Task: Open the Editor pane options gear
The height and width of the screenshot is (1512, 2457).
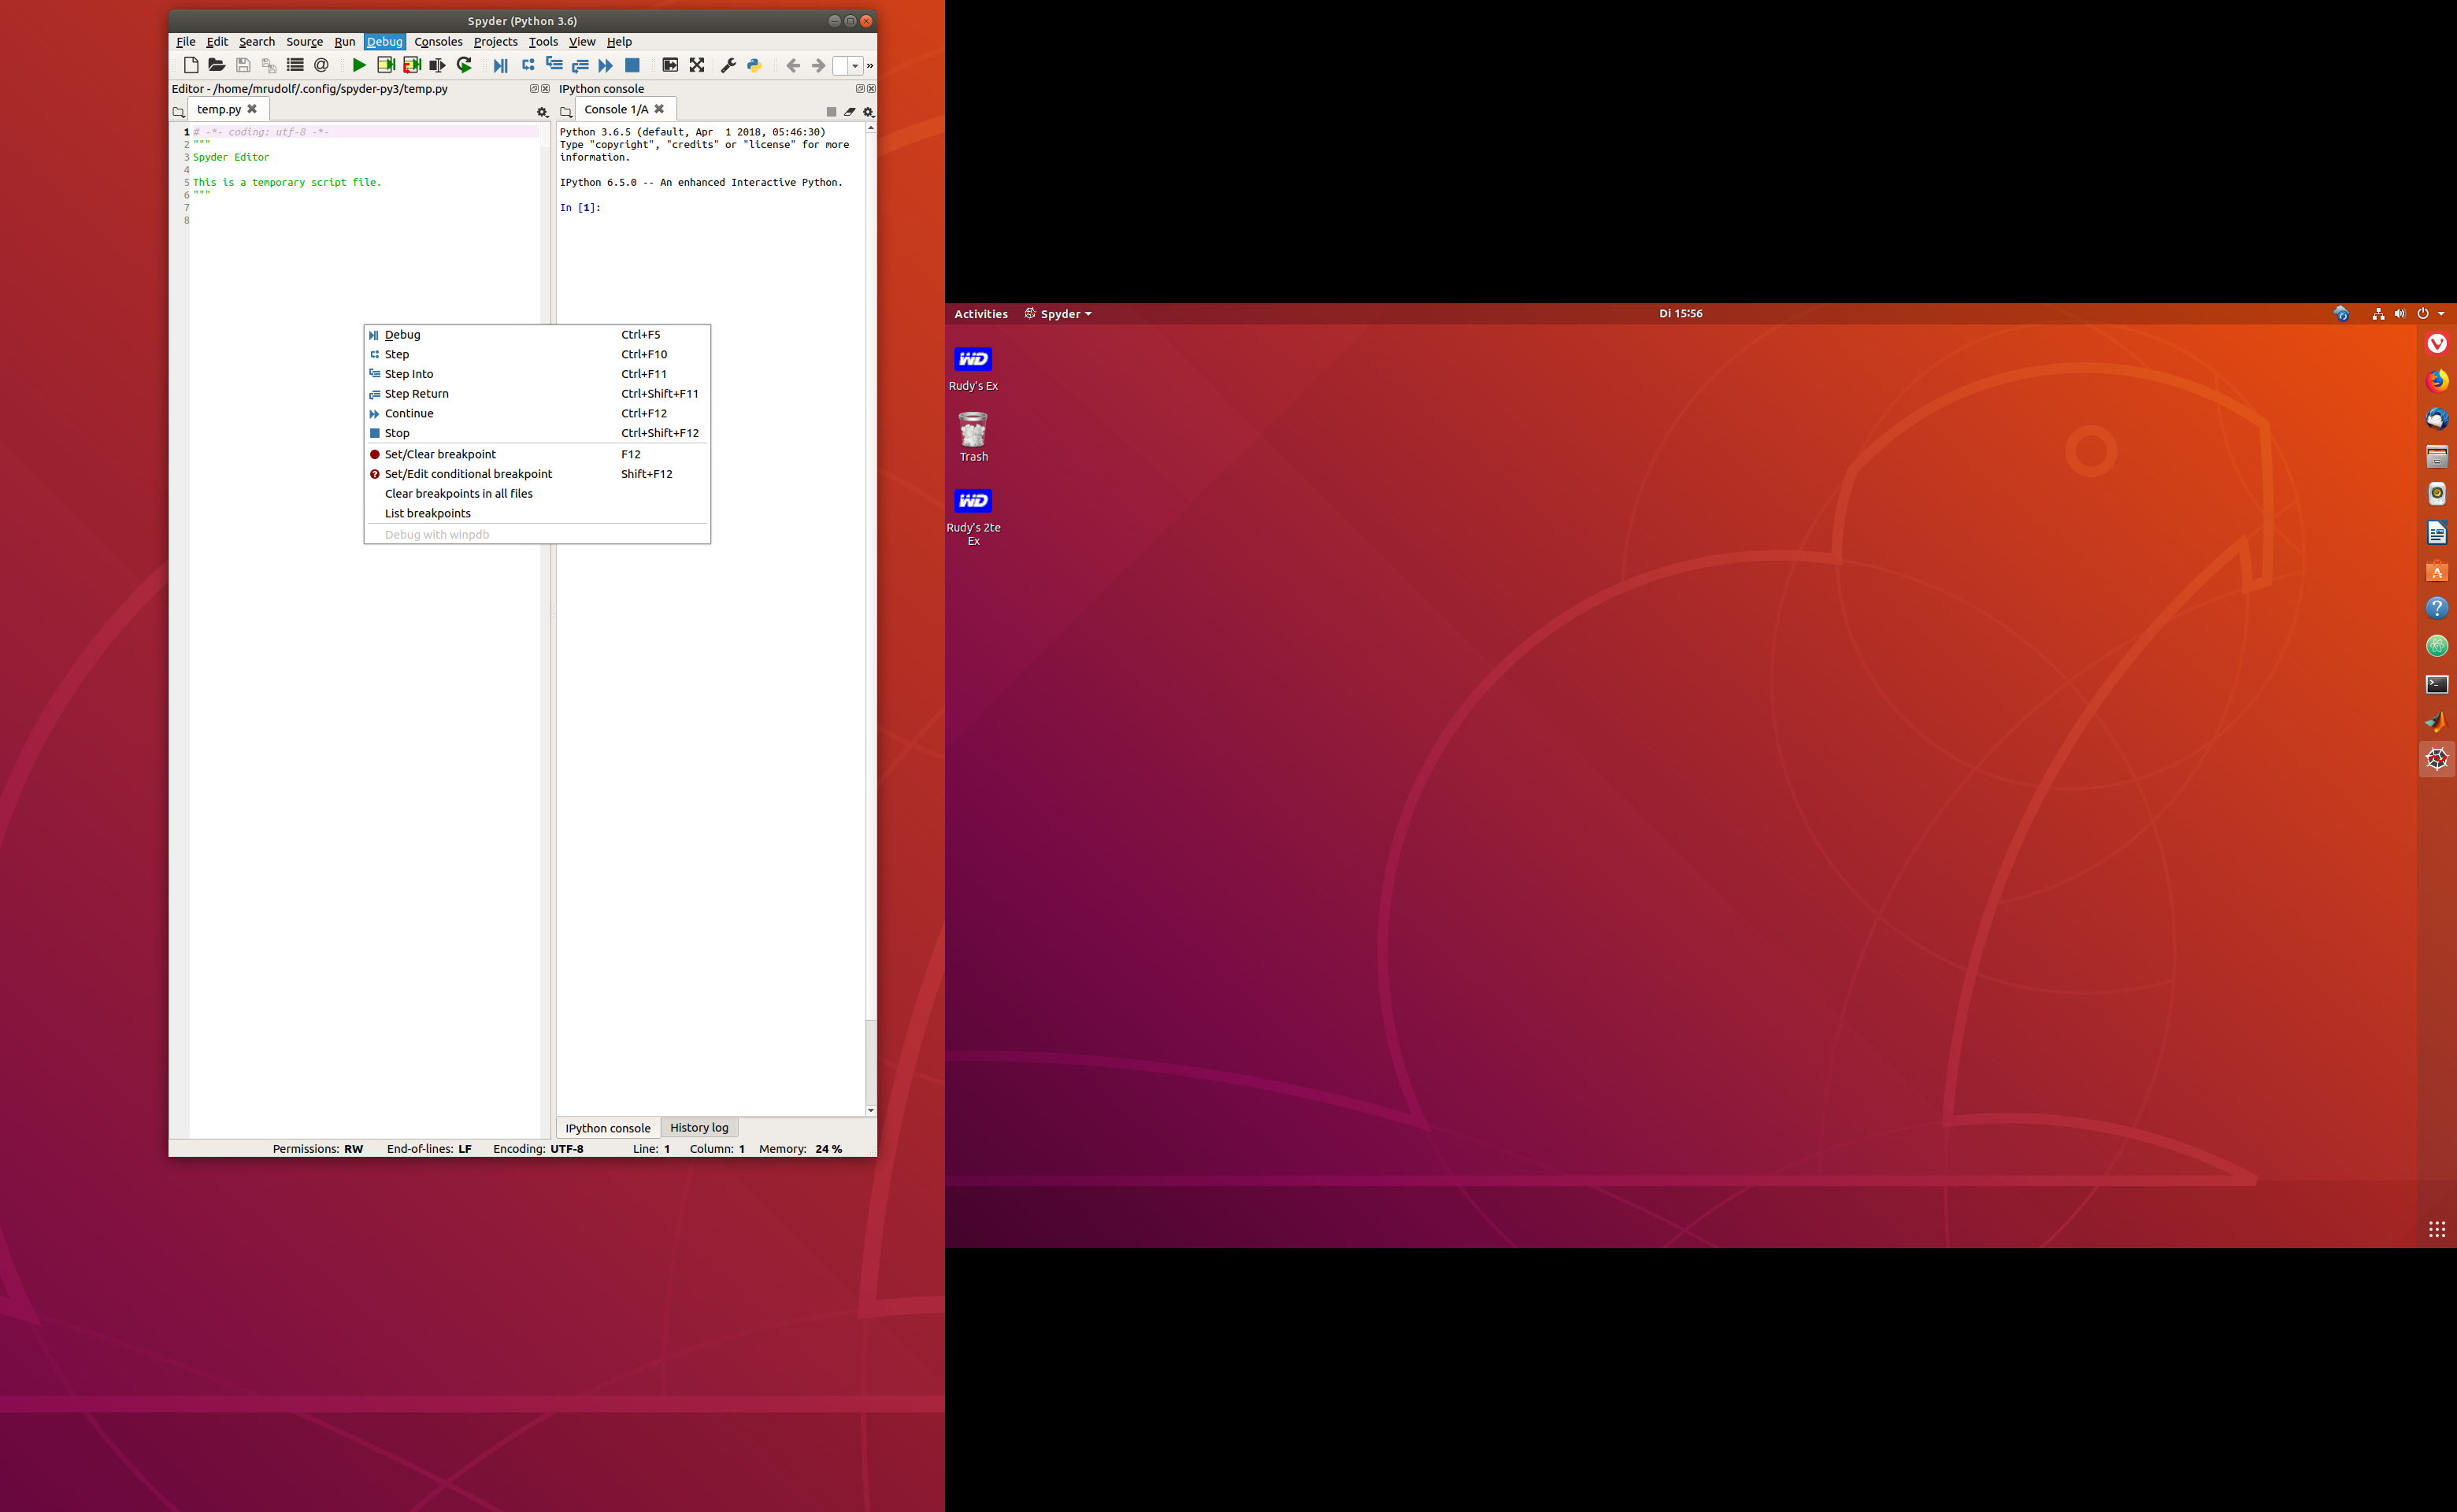Action: coord(543,112)
